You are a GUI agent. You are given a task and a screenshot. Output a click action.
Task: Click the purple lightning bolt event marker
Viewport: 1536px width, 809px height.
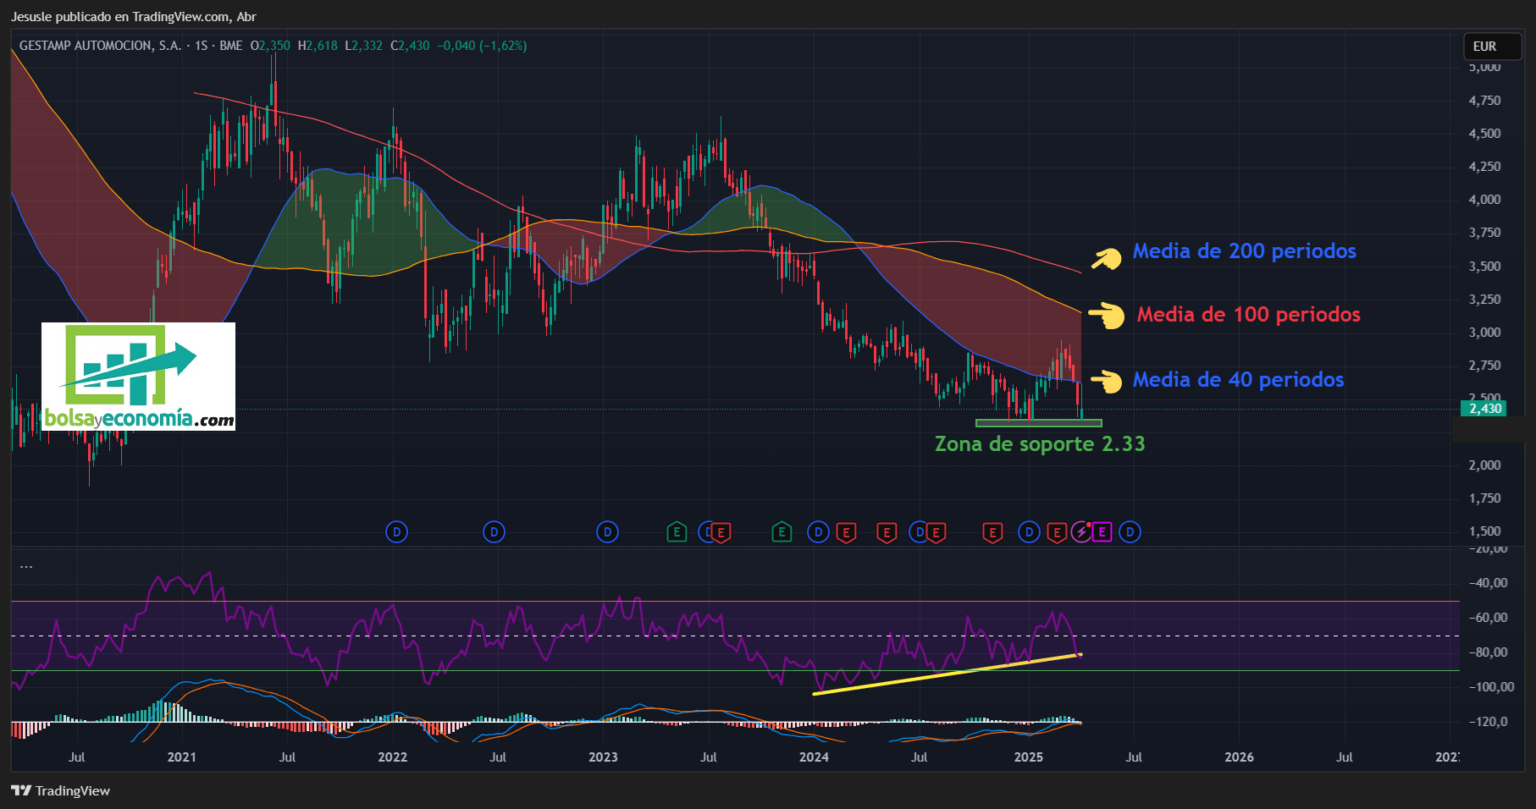(x=1082, y=532)
